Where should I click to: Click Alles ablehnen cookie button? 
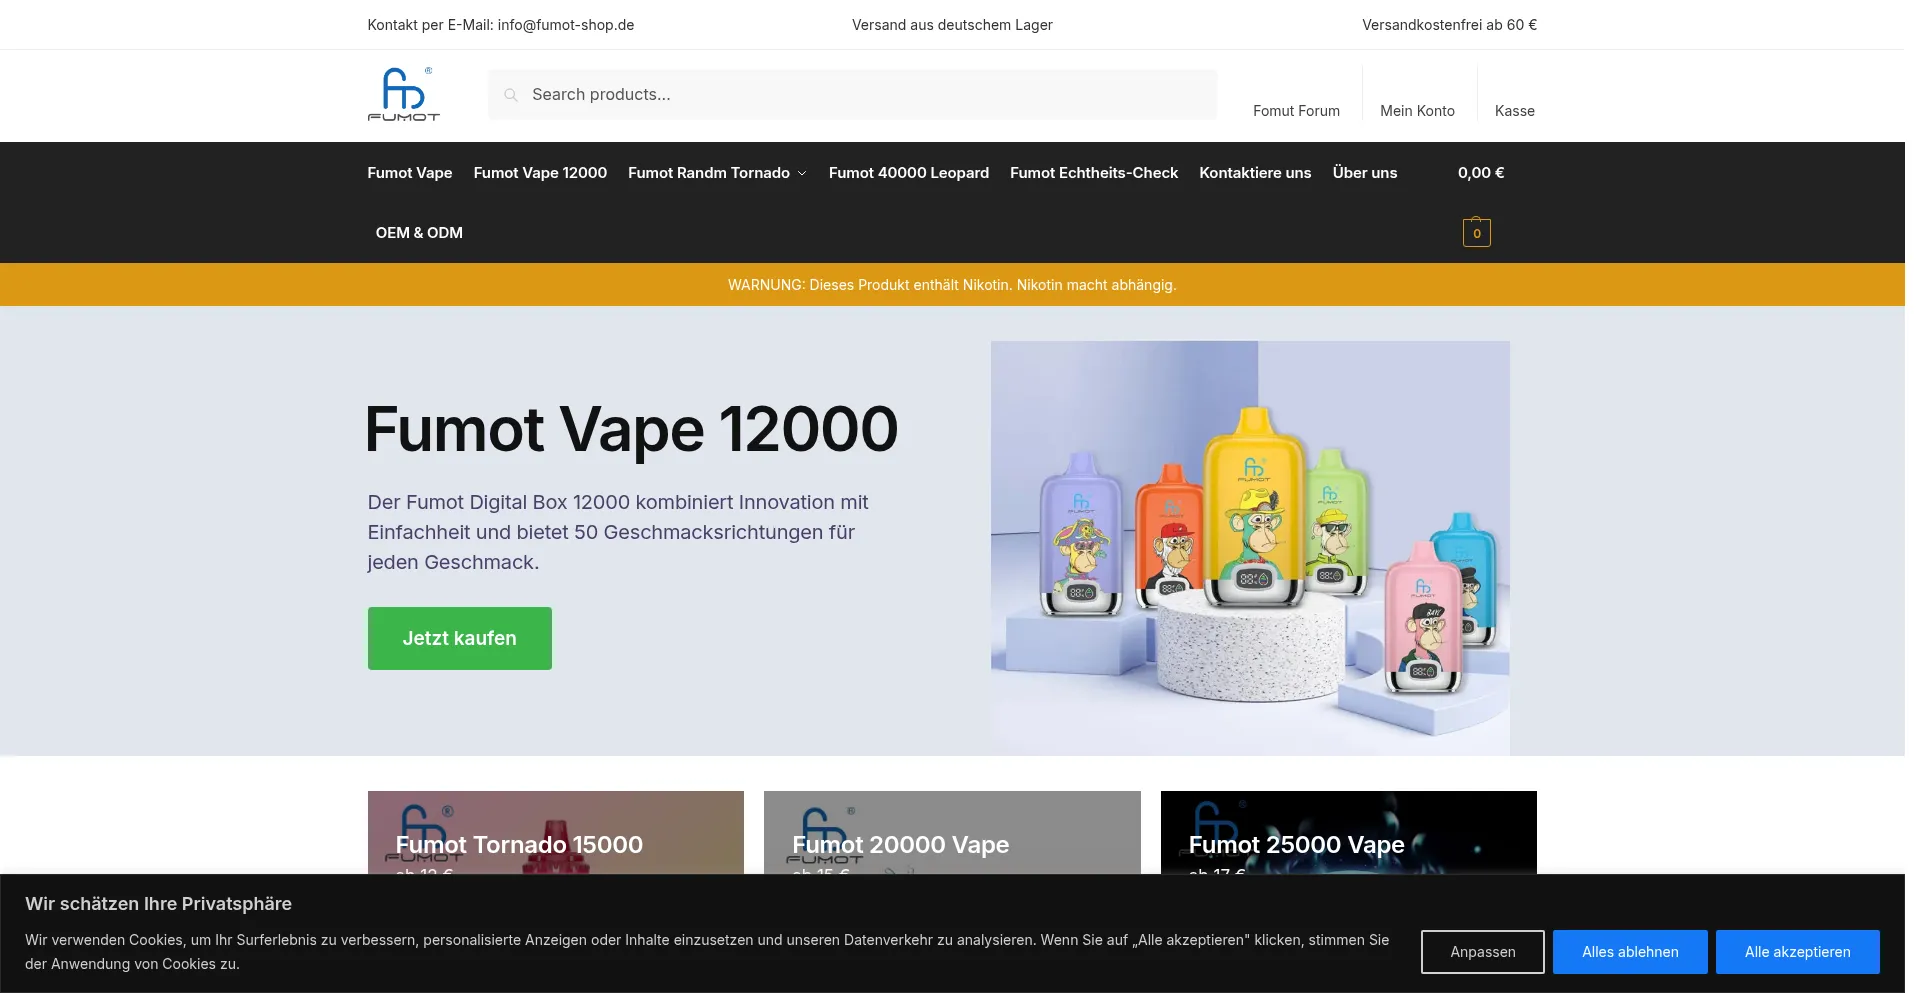pos(1630,952)
